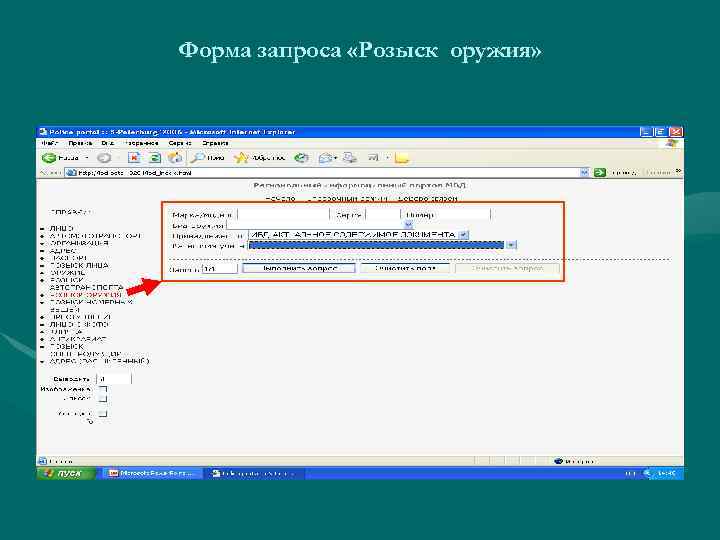Open the Справочный режим link

tap(348, 199)
